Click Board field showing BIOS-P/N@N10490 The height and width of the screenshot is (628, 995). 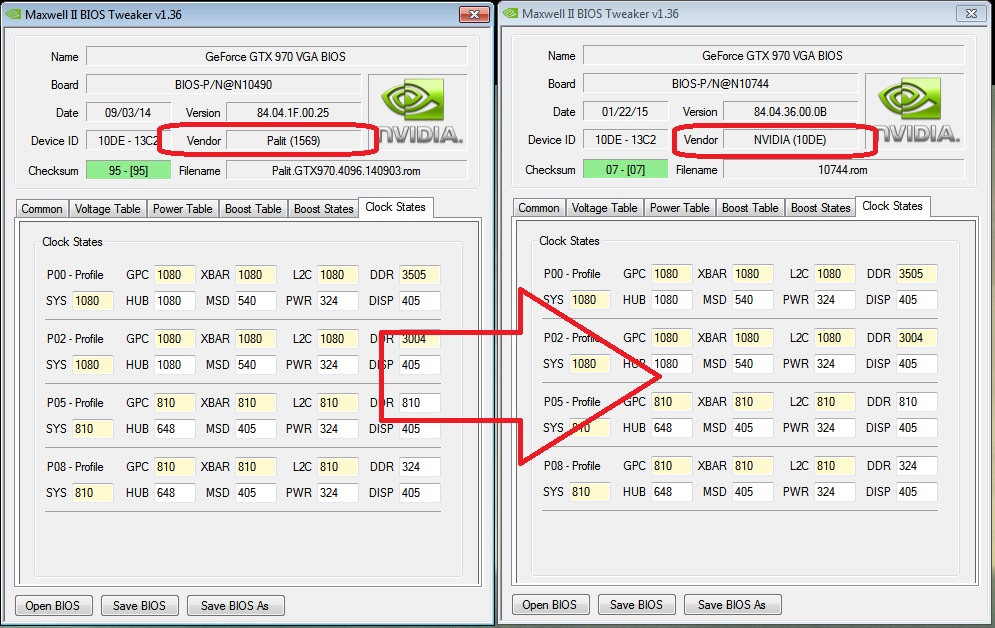(223, 84)
